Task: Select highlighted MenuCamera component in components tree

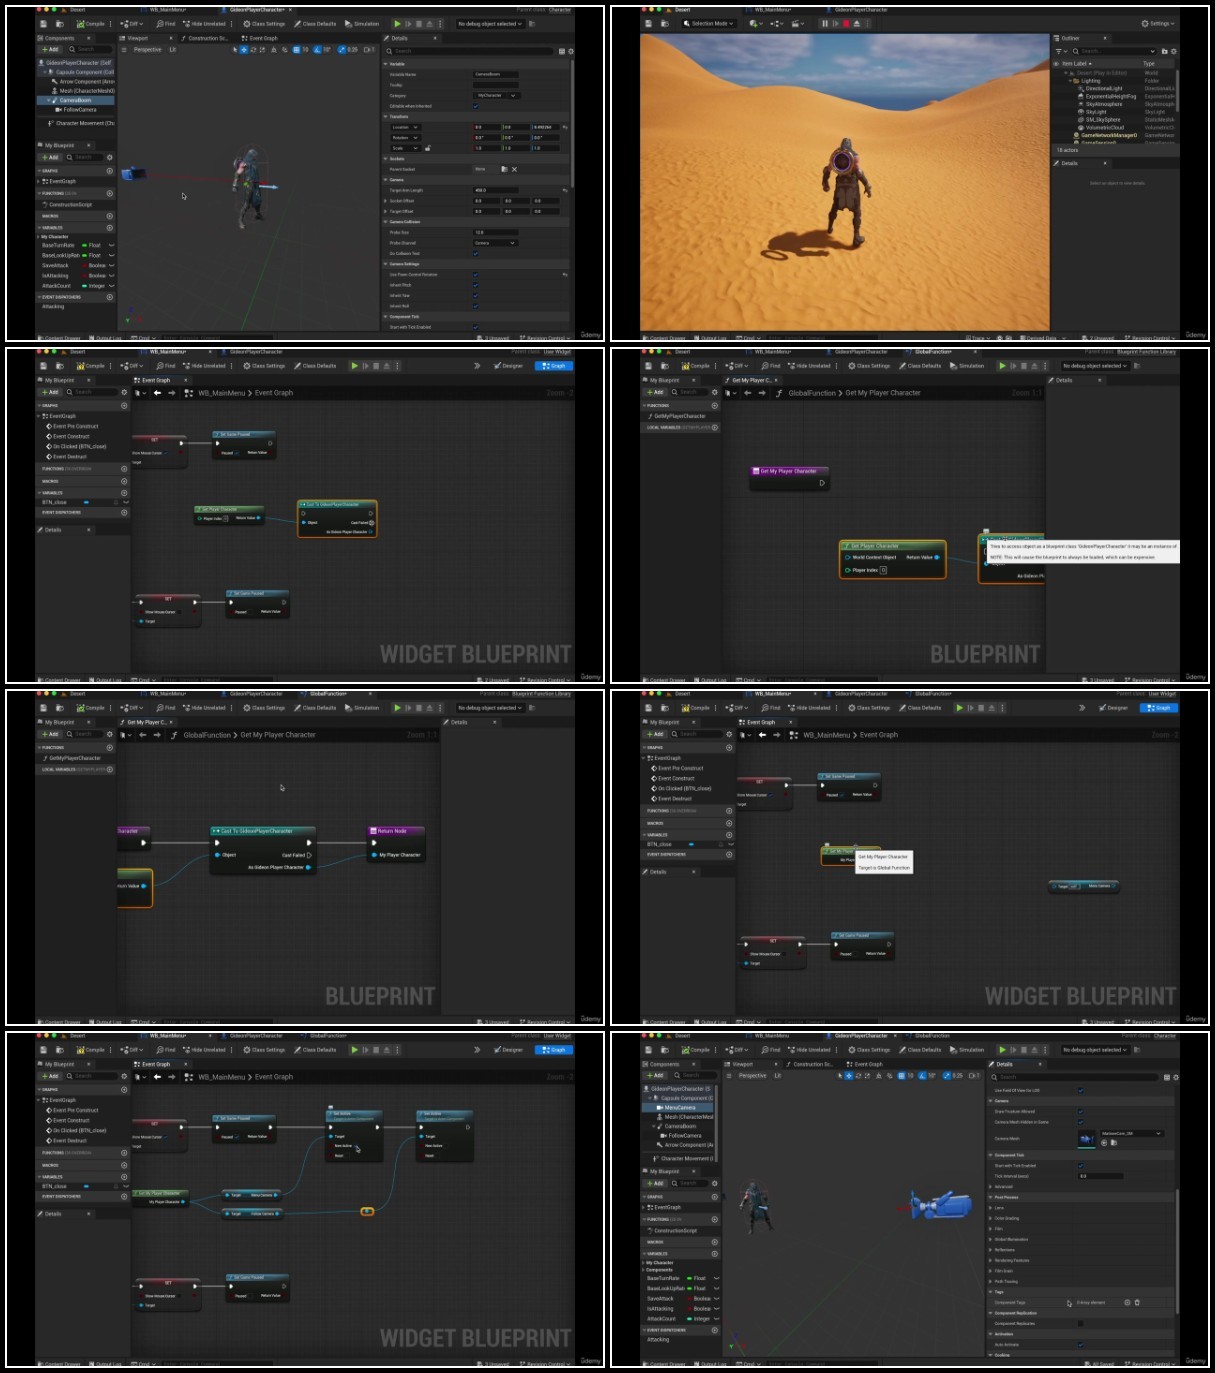Action: pos(678,1107)
